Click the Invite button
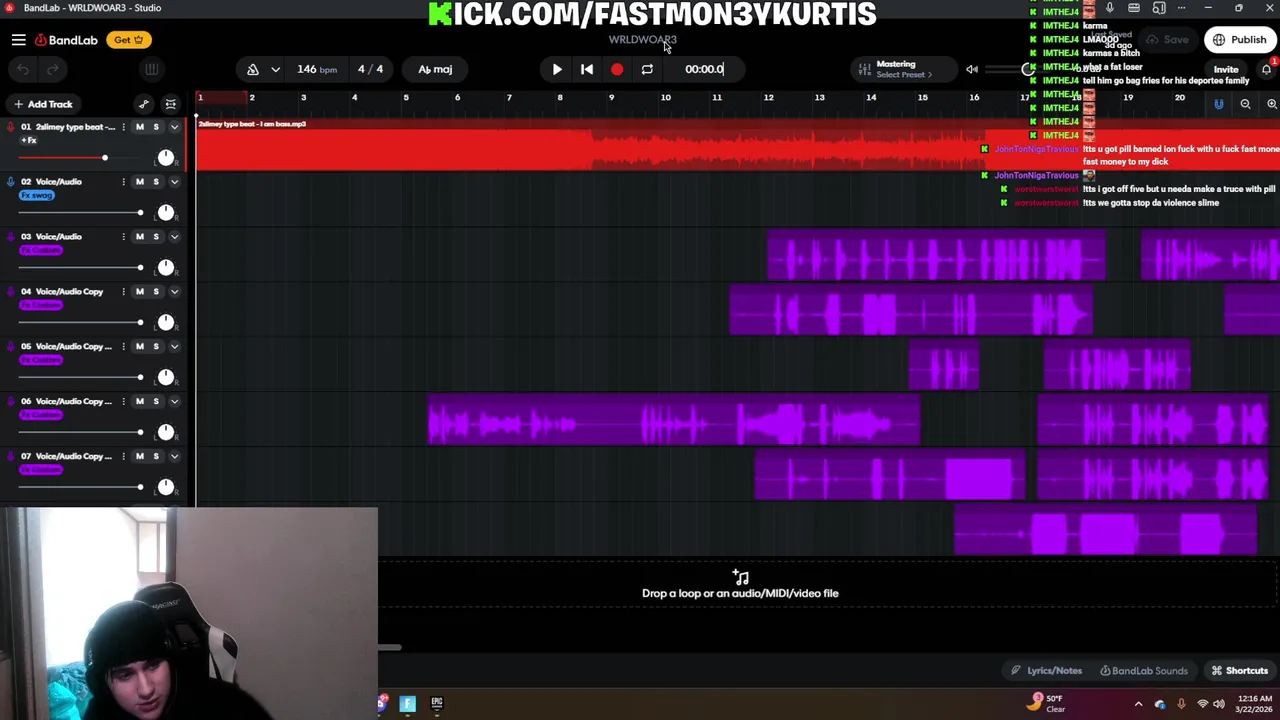The height and width of the screenshot is (720, 1280). 1226,69
